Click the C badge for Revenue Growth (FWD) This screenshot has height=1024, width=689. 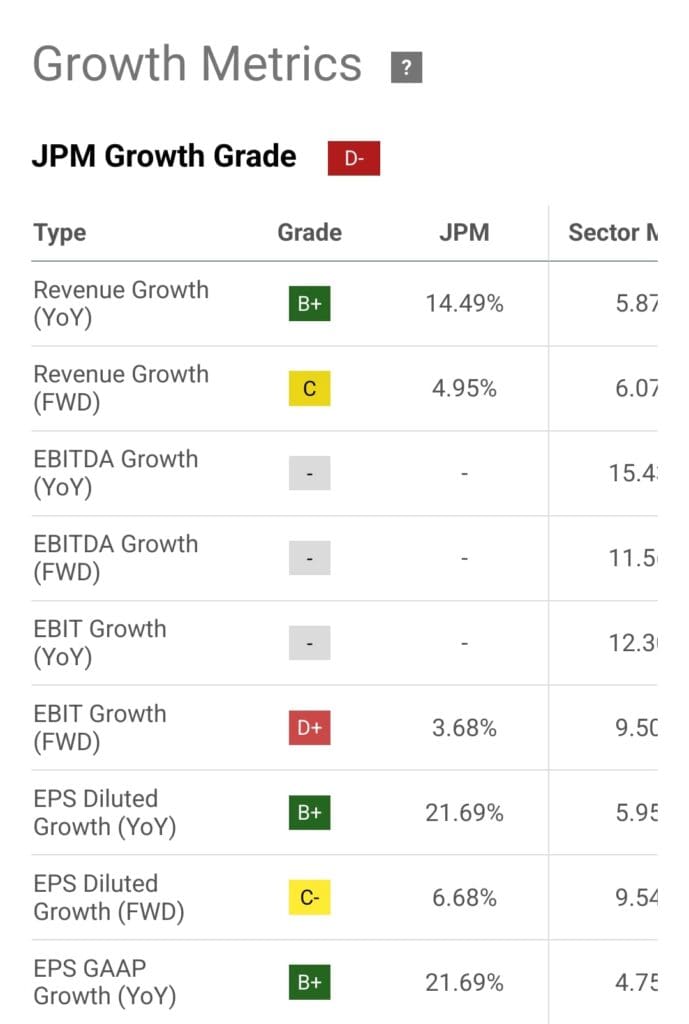point(309,388)
